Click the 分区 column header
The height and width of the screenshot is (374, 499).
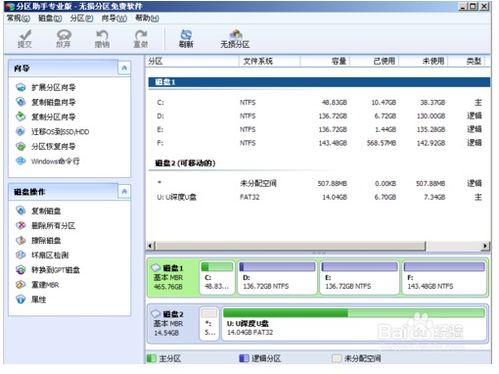(192, 61)
